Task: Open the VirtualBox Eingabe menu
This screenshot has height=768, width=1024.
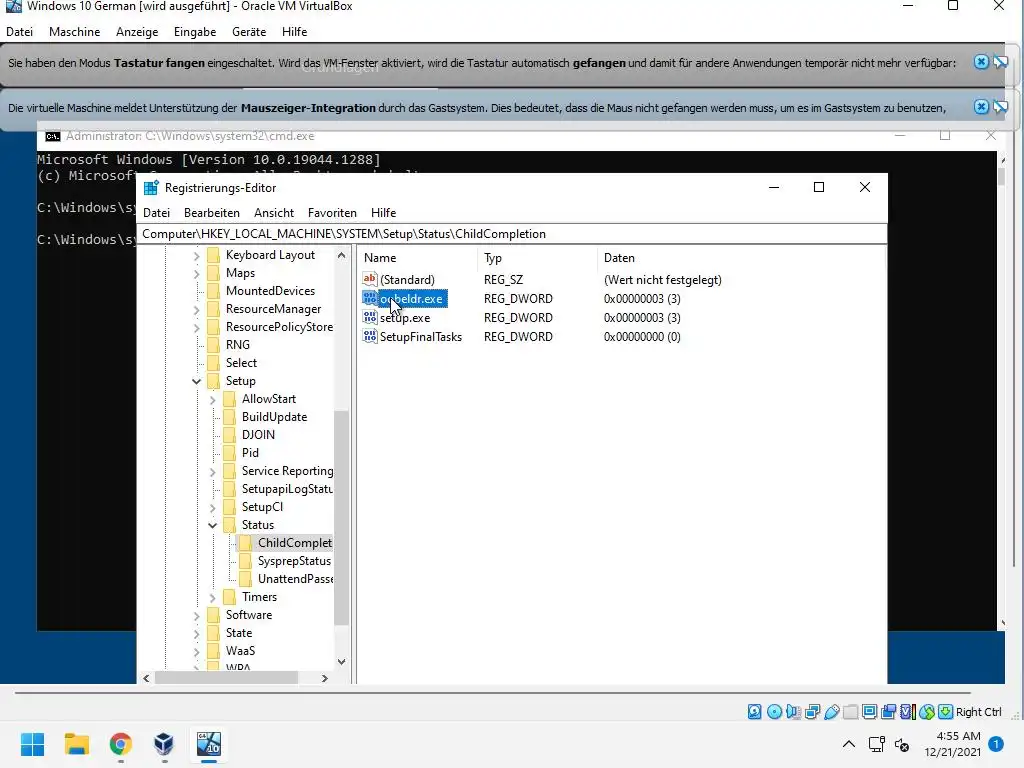Action: point(195,31)
